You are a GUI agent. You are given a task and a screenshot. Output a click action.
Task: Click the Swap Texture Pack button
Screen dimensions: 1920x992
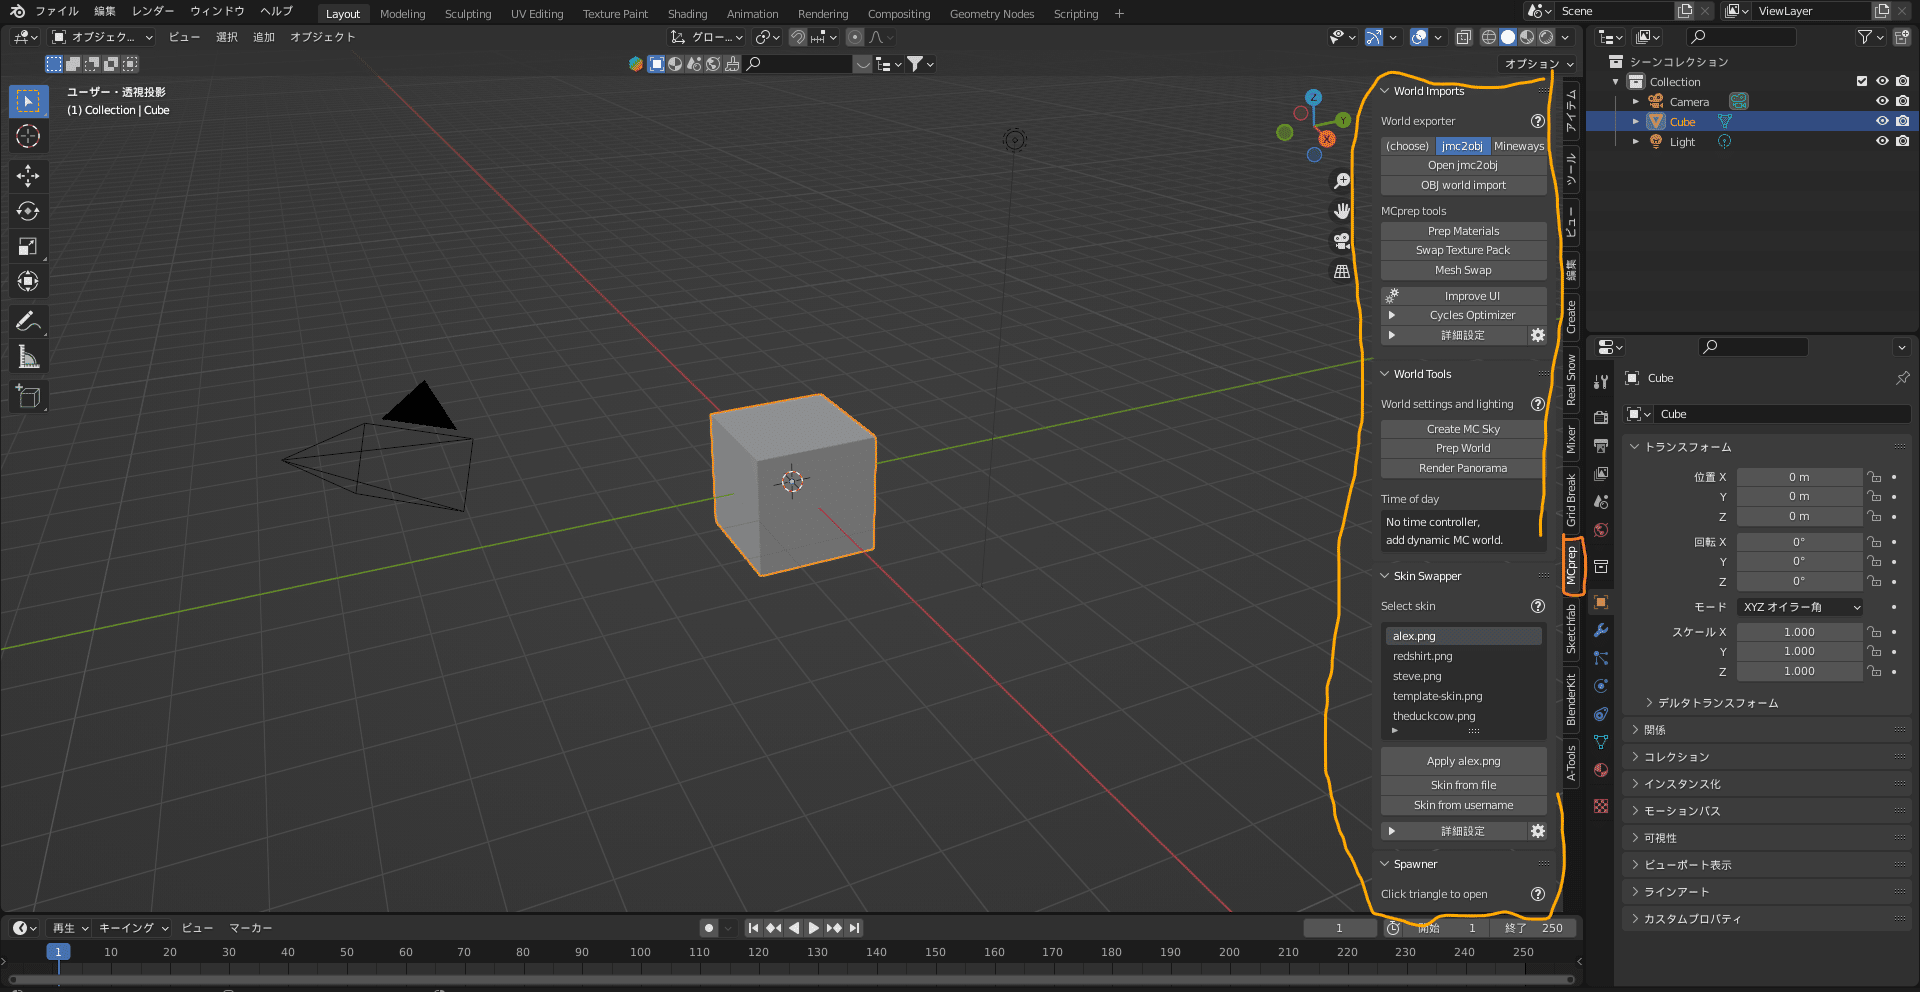(x=1463, y=250)
